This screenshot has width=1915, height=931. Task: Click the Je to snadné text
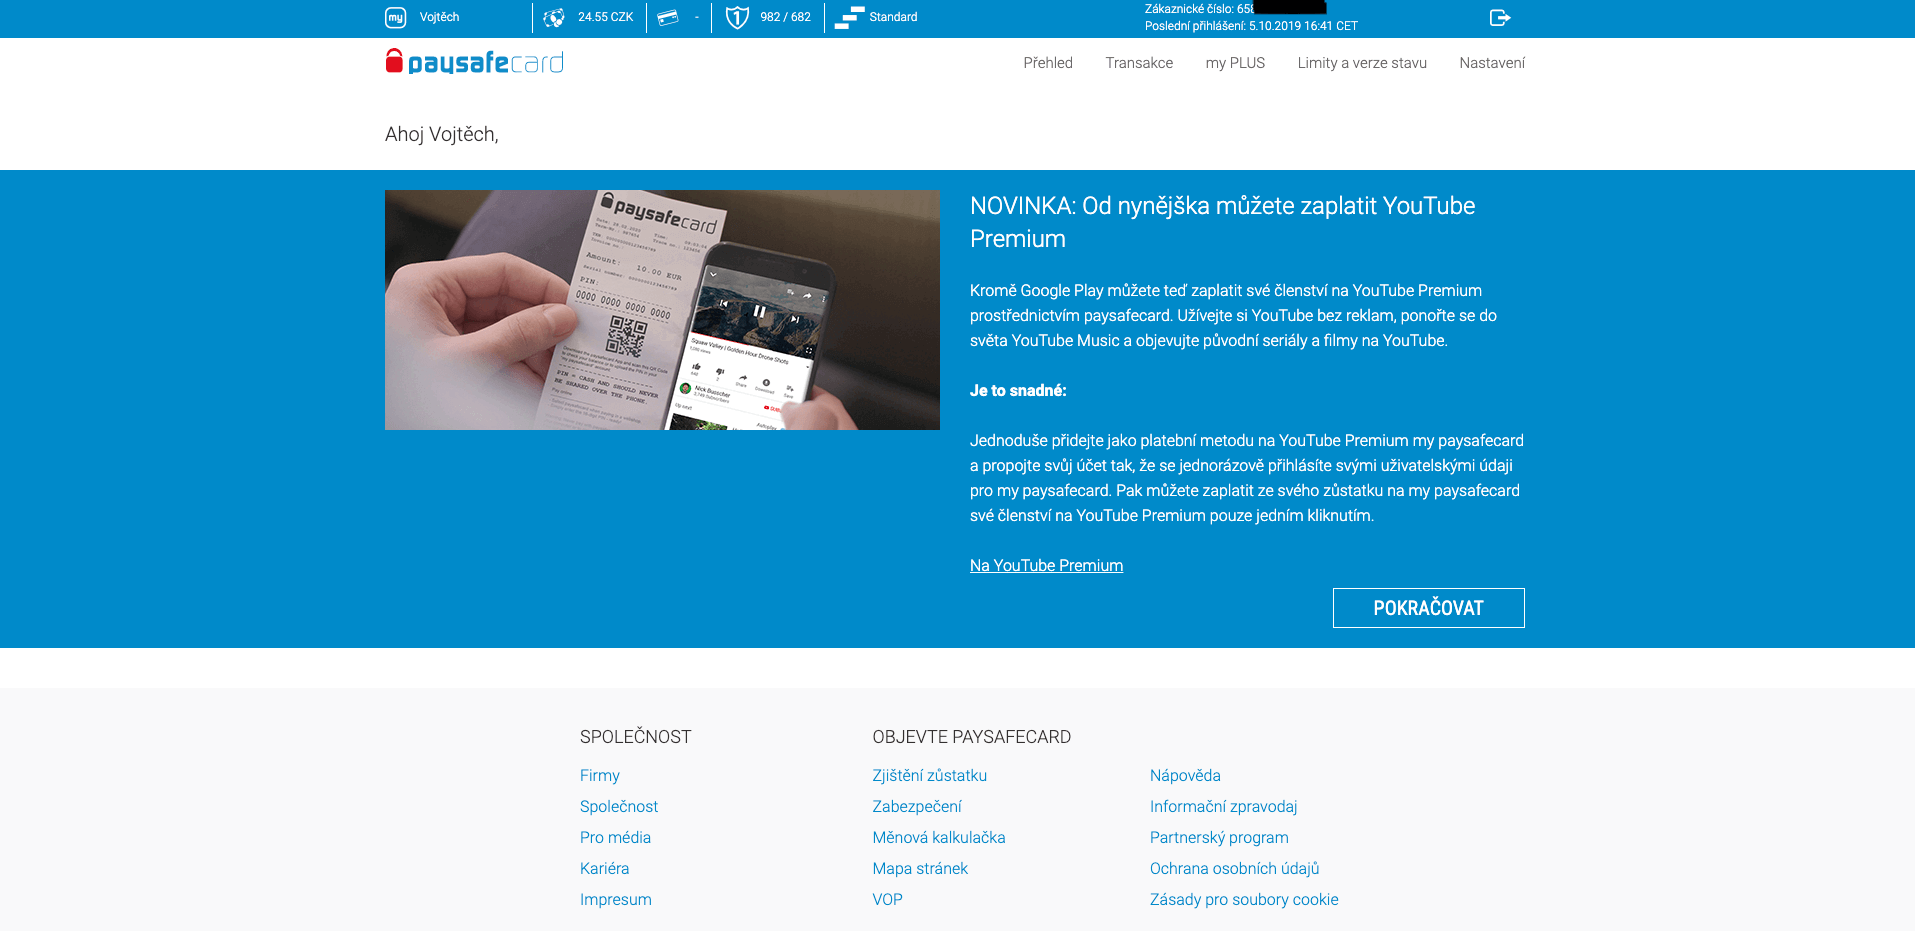[1018, 391]
